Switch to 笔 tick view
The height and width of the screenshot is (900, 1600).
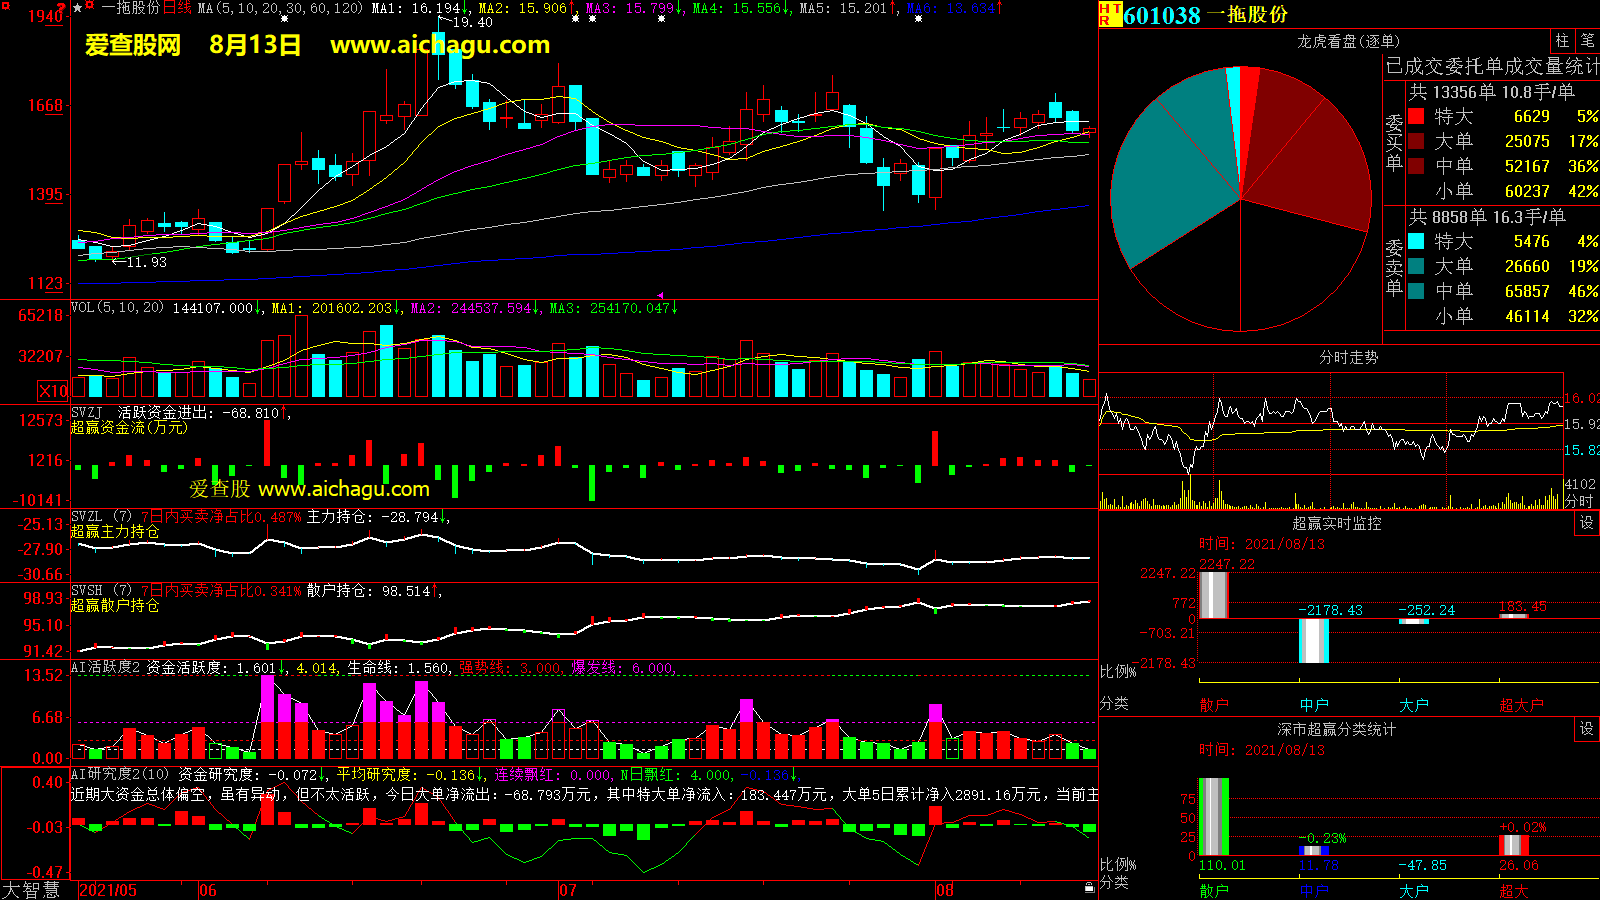pos(1587,41)
